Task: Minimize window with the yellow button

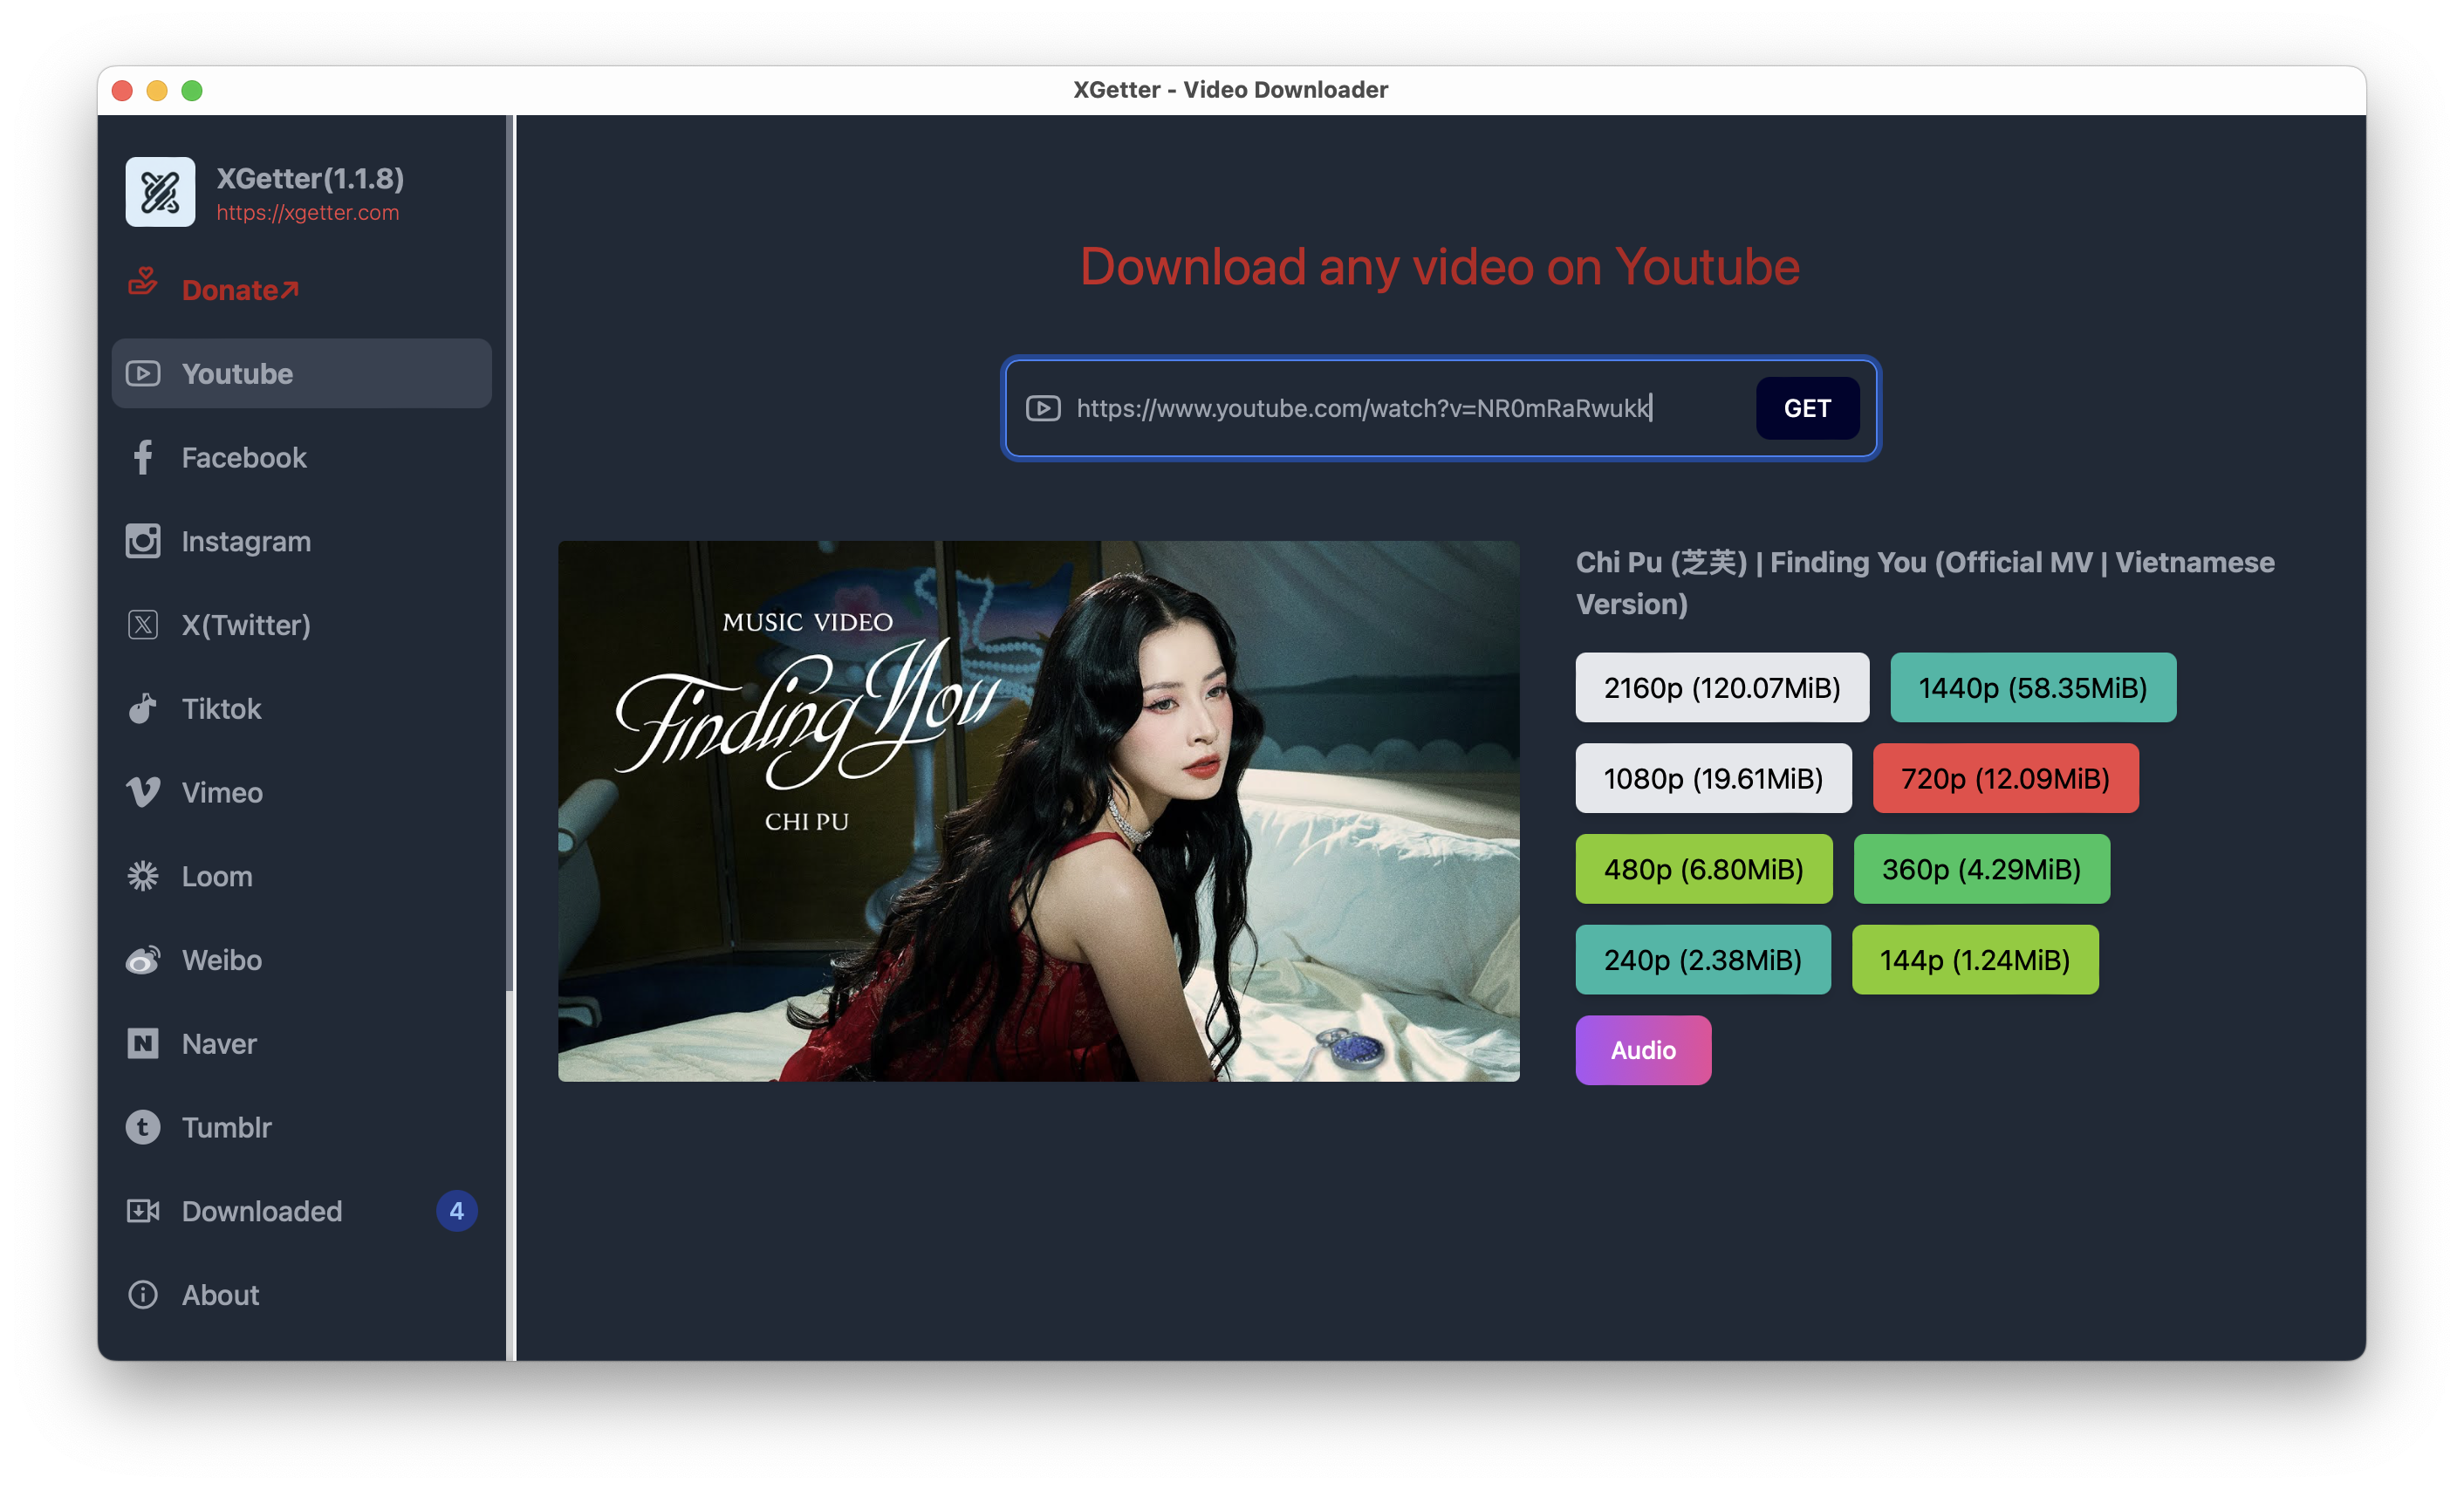Action: (157, 91)
